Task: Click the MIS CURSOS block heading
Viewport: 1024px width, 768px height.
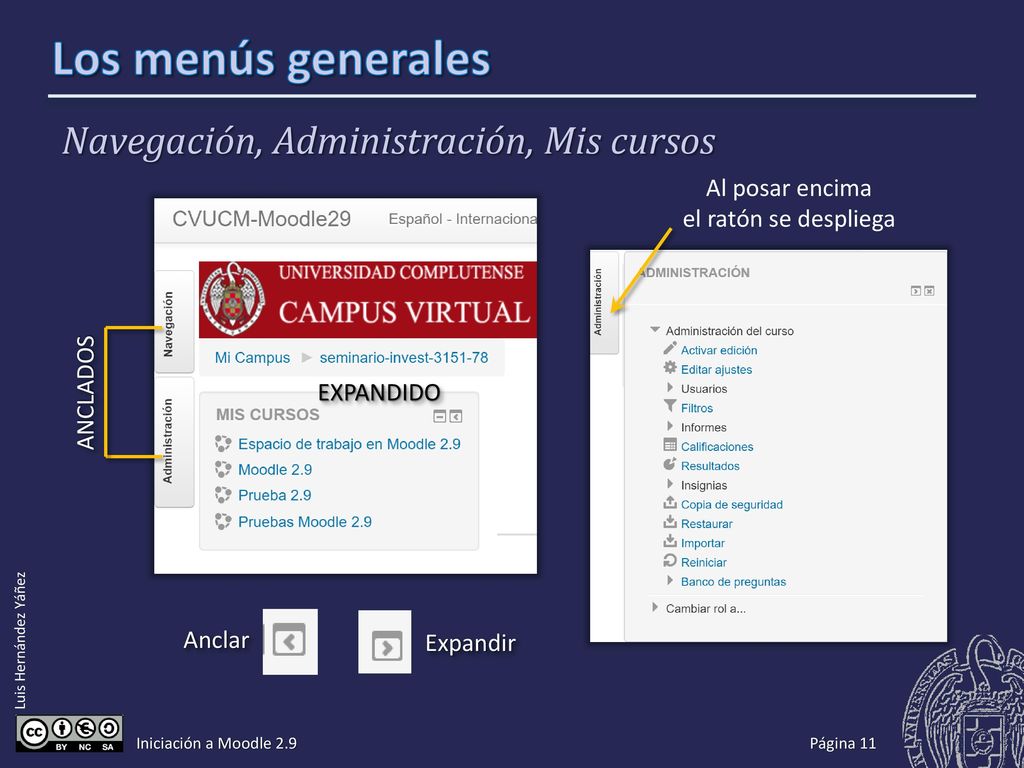Action: coord(268,415)
